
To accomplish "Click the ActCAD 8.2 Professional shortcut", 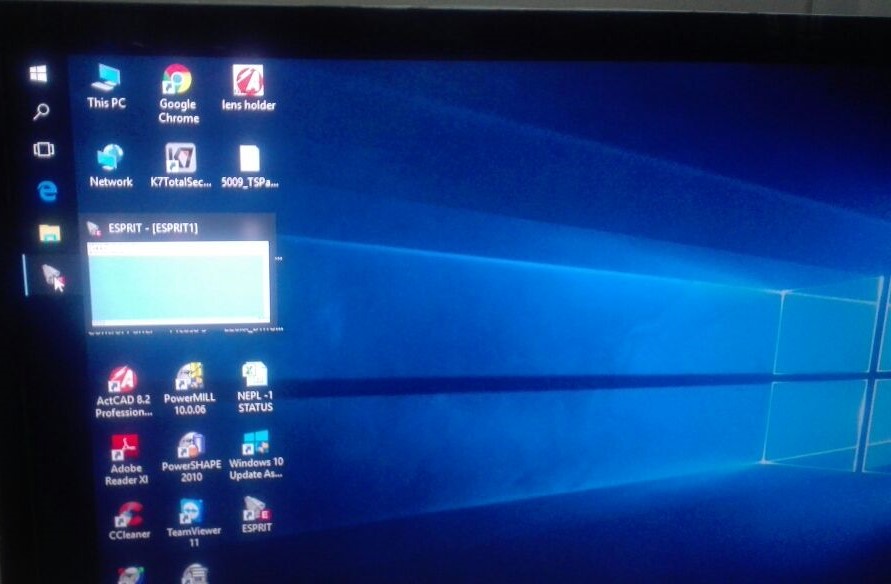I will point(123,381).
